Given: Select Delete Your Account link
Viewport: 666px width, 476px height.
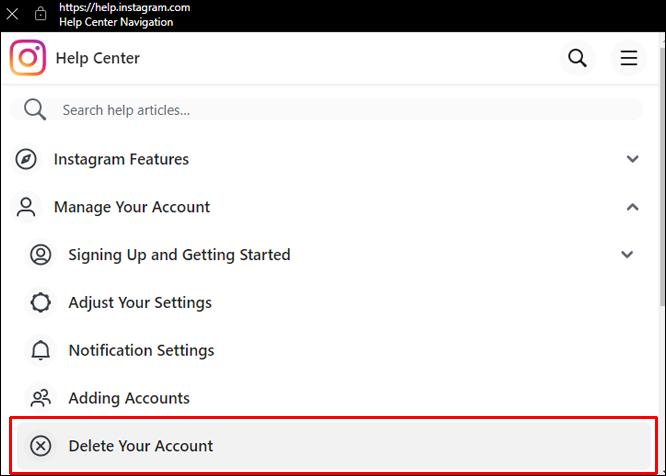Looking at the screenshot, I should [x=141, y=446].
